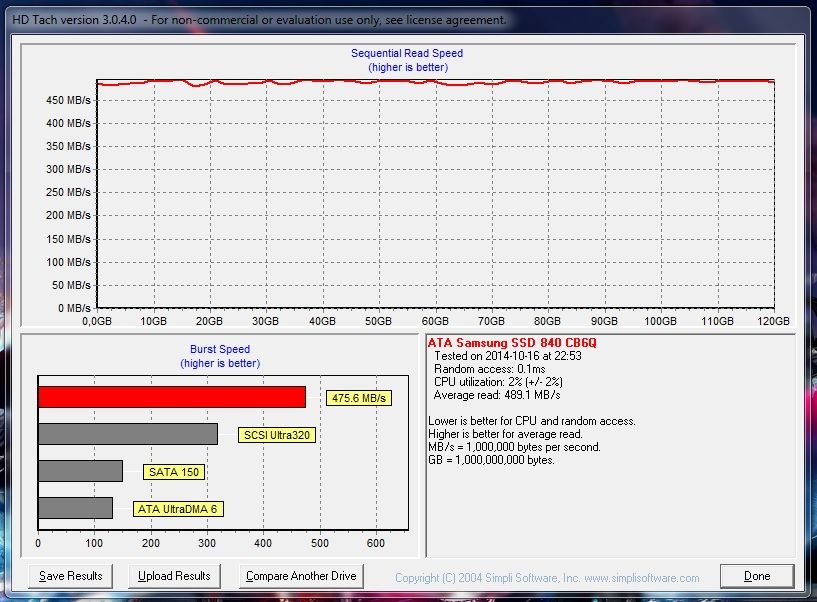Click the Tested on 2014-10-16 line
The image size is (817, 602).
tap(507, 356)
